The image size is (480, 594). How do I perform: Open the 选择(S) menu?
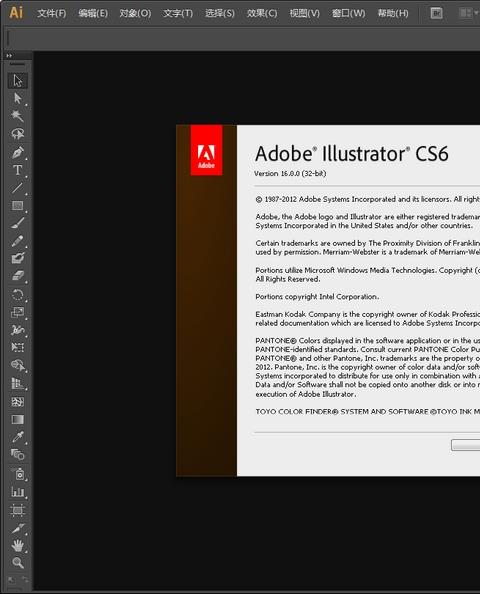pos(220,13)
